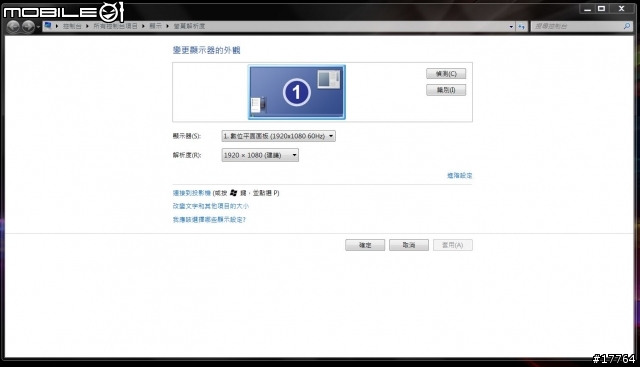The image size is (640, 367).
Task: Open link to change text and item size
Action: pos(211,206)
